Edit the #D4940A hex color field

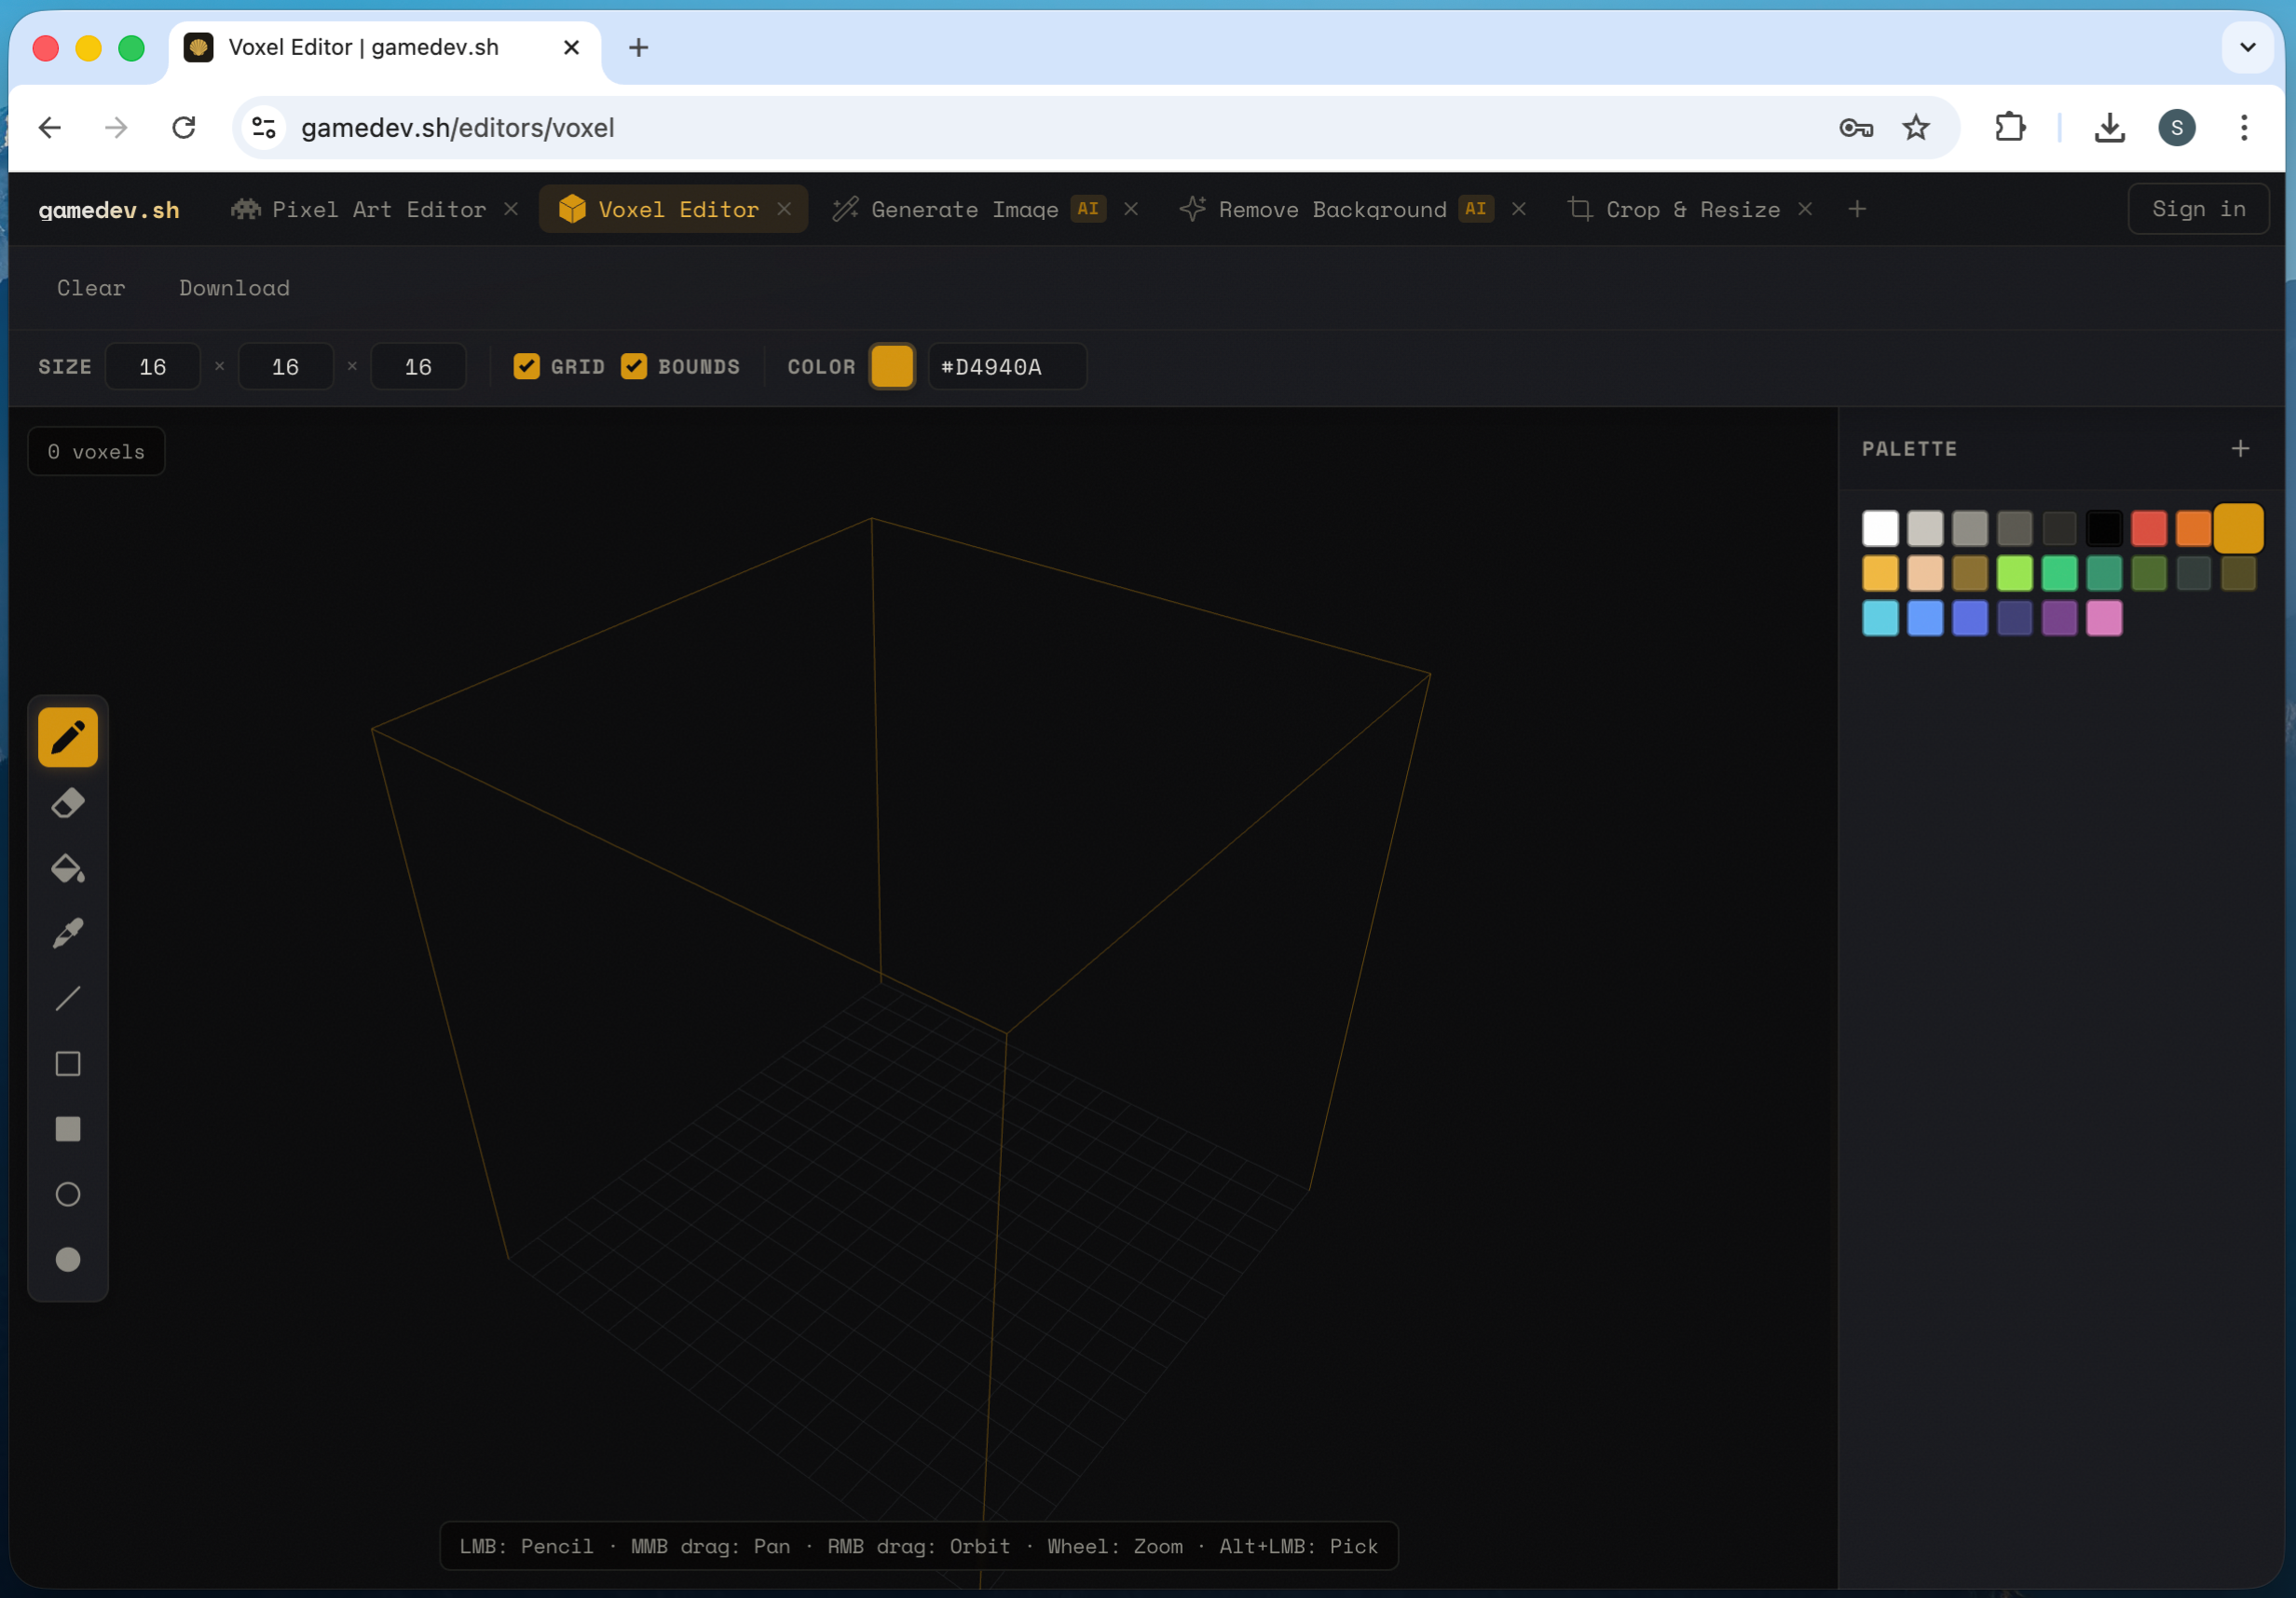pos(1006,366)
